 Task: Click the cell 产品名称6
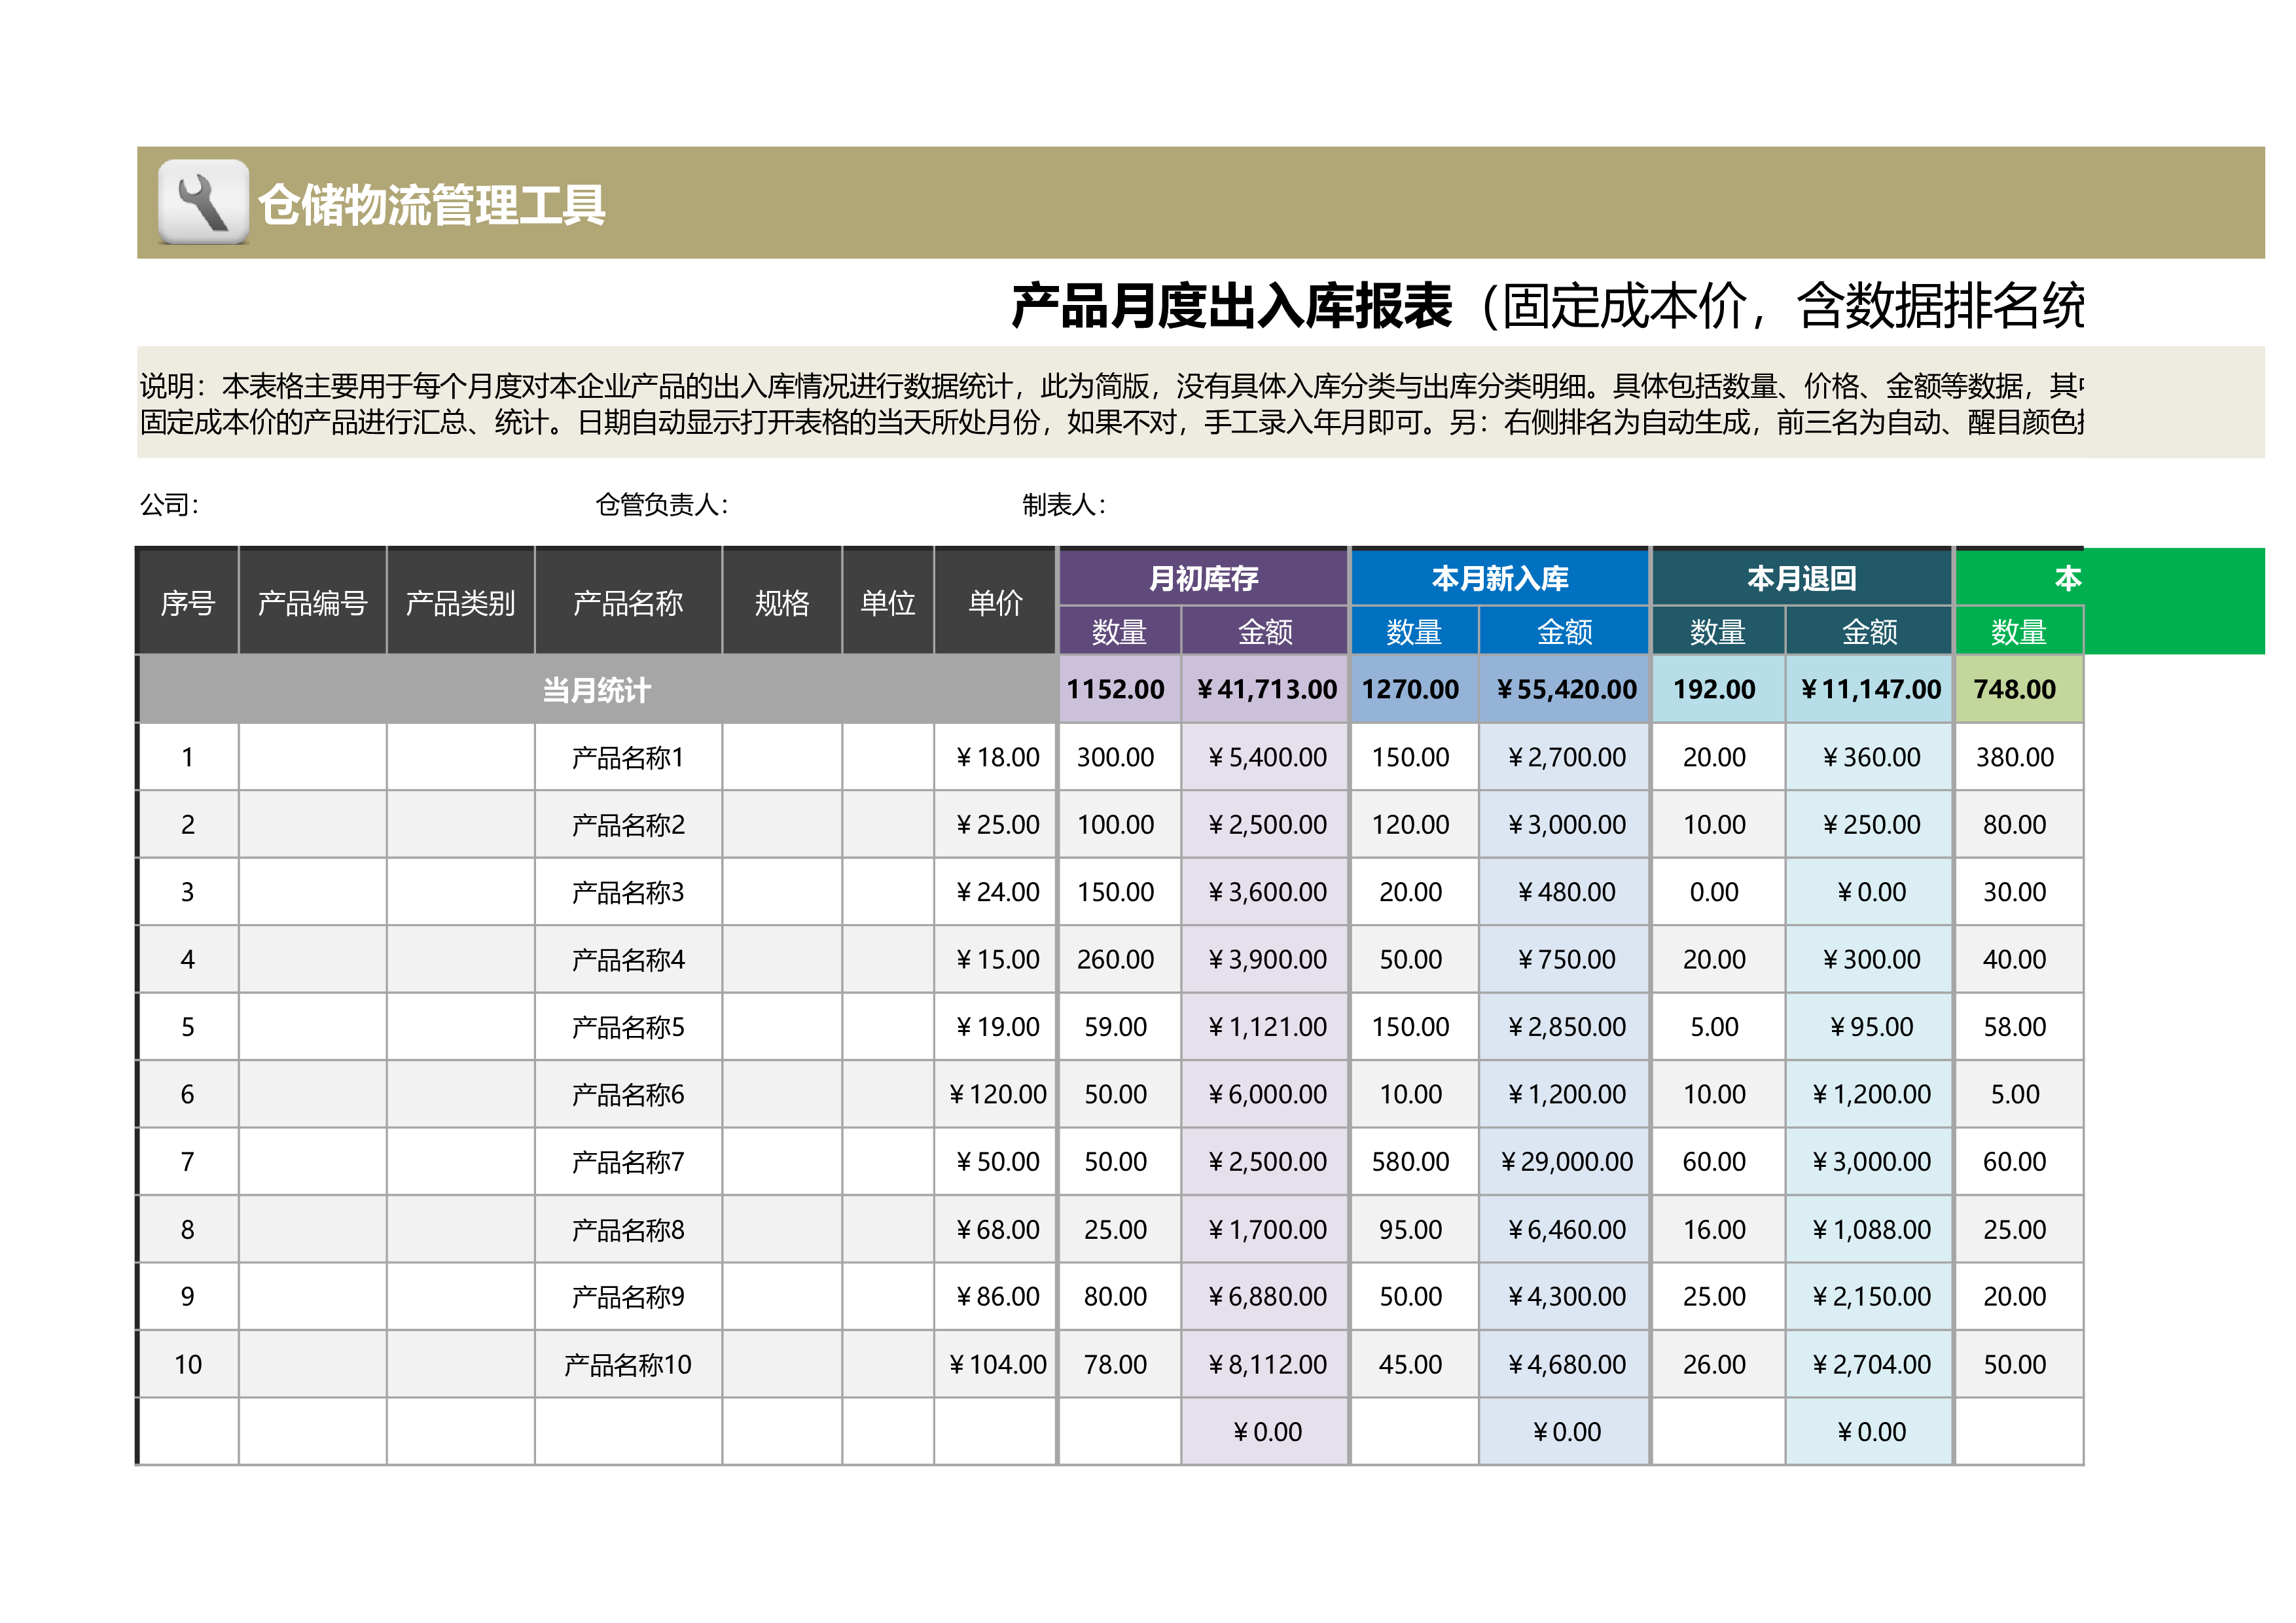(x=628, y=1095)
